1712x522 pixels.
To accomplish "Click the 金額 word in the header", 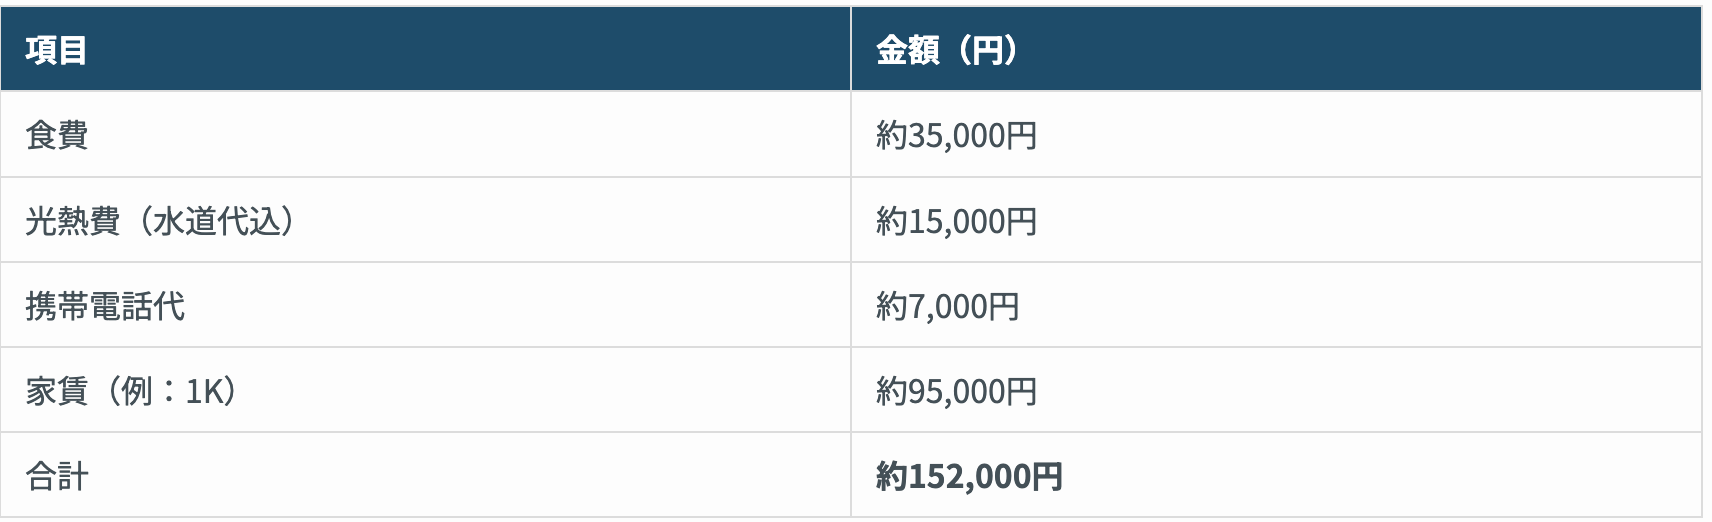I will (907, 50).
